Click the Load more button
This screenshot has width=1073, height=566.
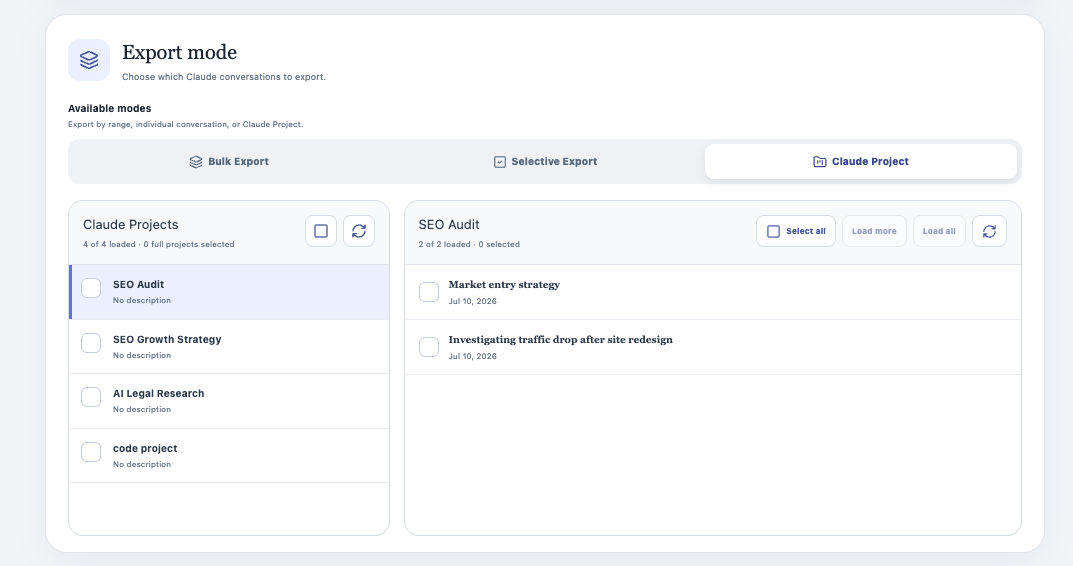[874, 231]
